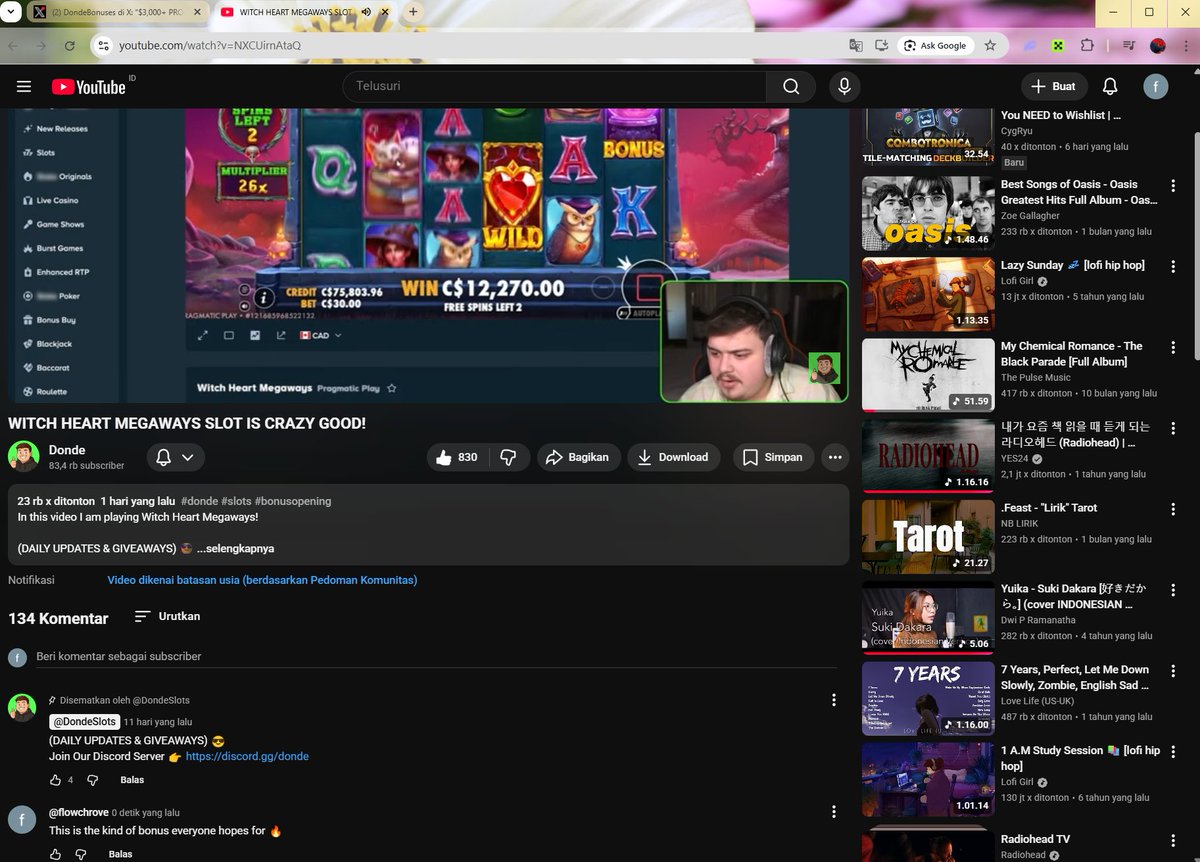The image size is (1200, 862).
Task: Open options menu for 7 Years video
Action: (1174, 670)
